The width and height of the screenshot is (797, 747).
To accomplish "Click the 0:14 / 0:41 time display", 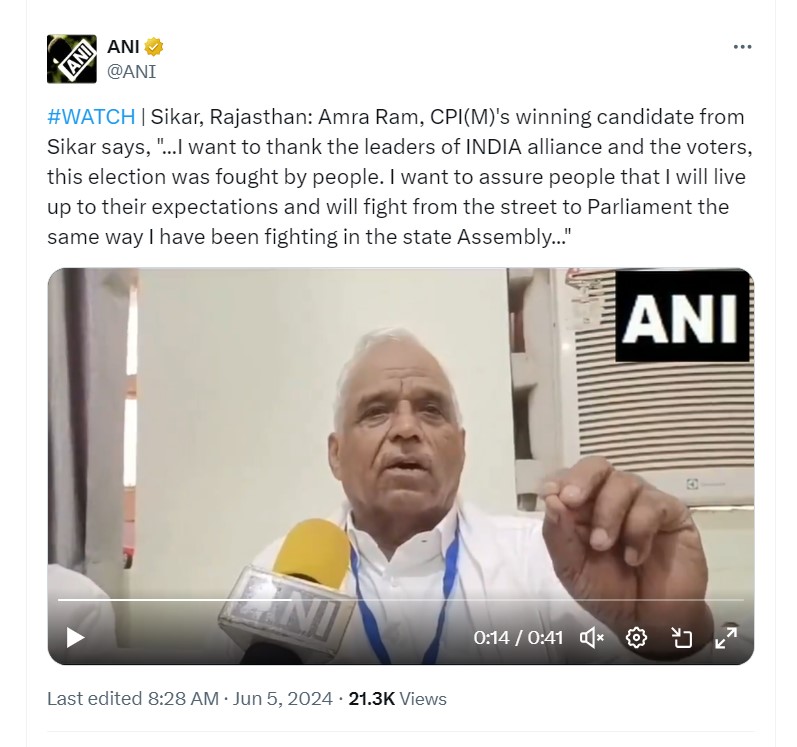I will 518,637.
